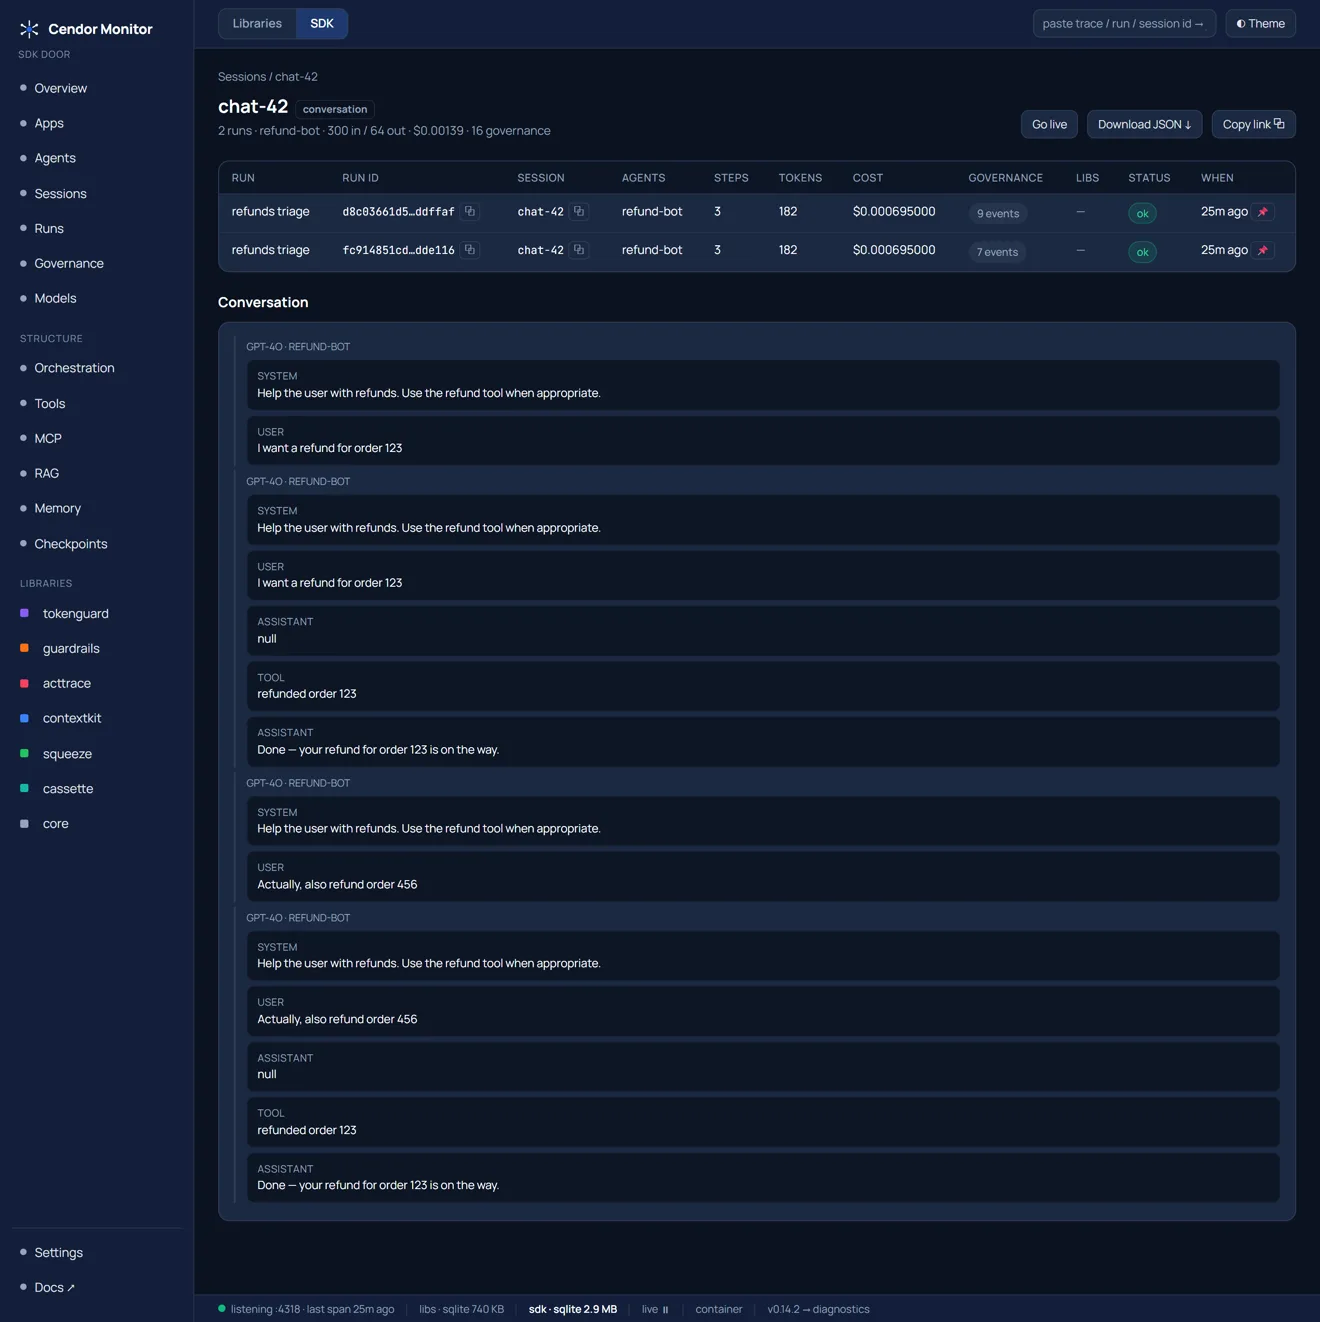Copy session chat-42 in d8c03661d5 row
1320x1322 pixels.
579,212
